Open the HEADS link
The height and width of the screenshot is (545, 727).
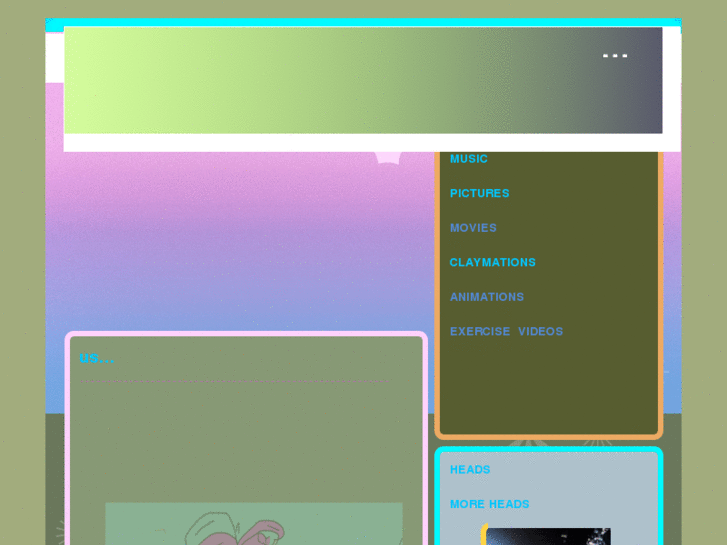[x=470, y=469]
